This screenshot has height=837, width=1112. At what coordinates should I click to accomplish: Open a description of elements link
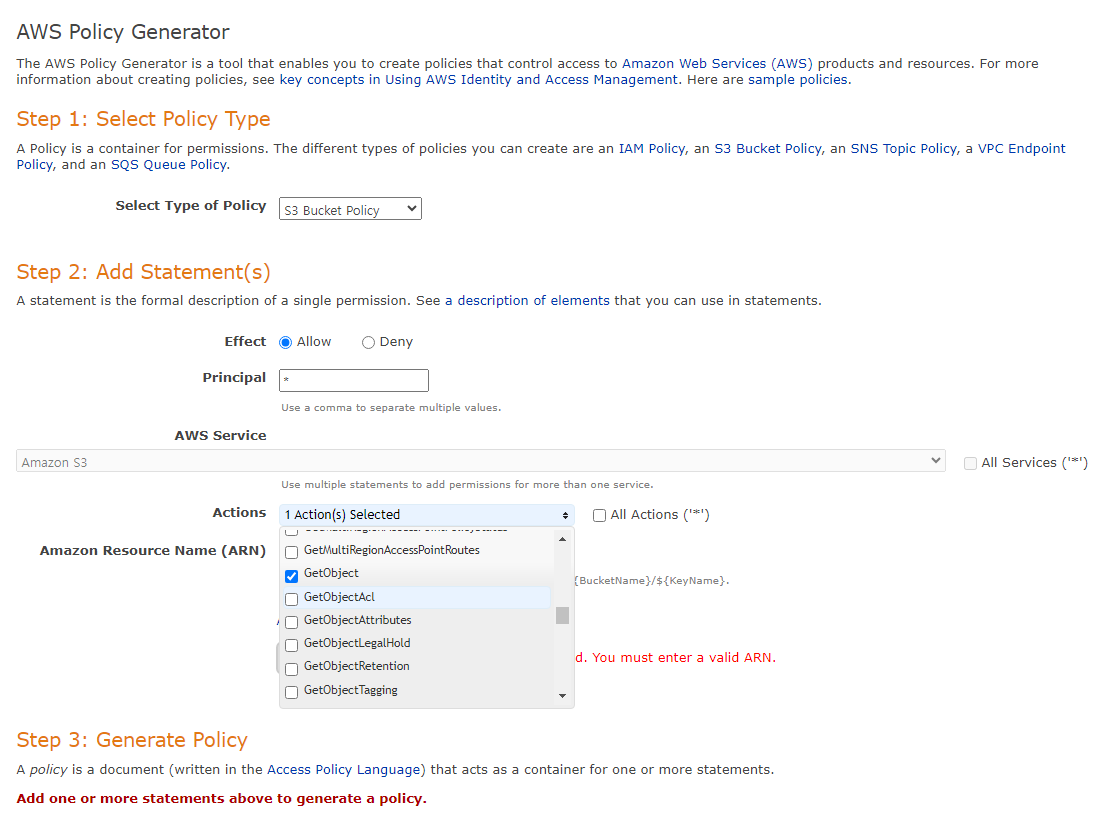[x=527, y=300]
